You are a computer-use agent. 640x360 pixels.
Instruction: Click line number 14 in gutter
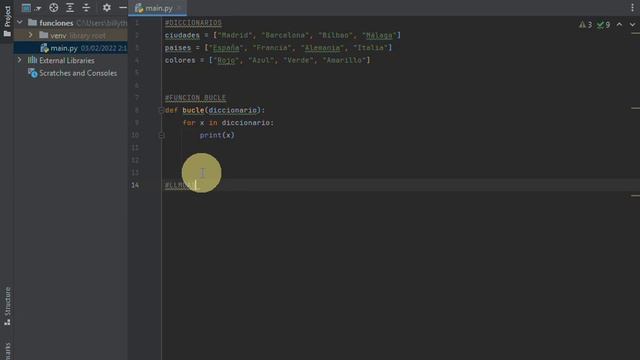pyautogui.click(x=135, y=185)
